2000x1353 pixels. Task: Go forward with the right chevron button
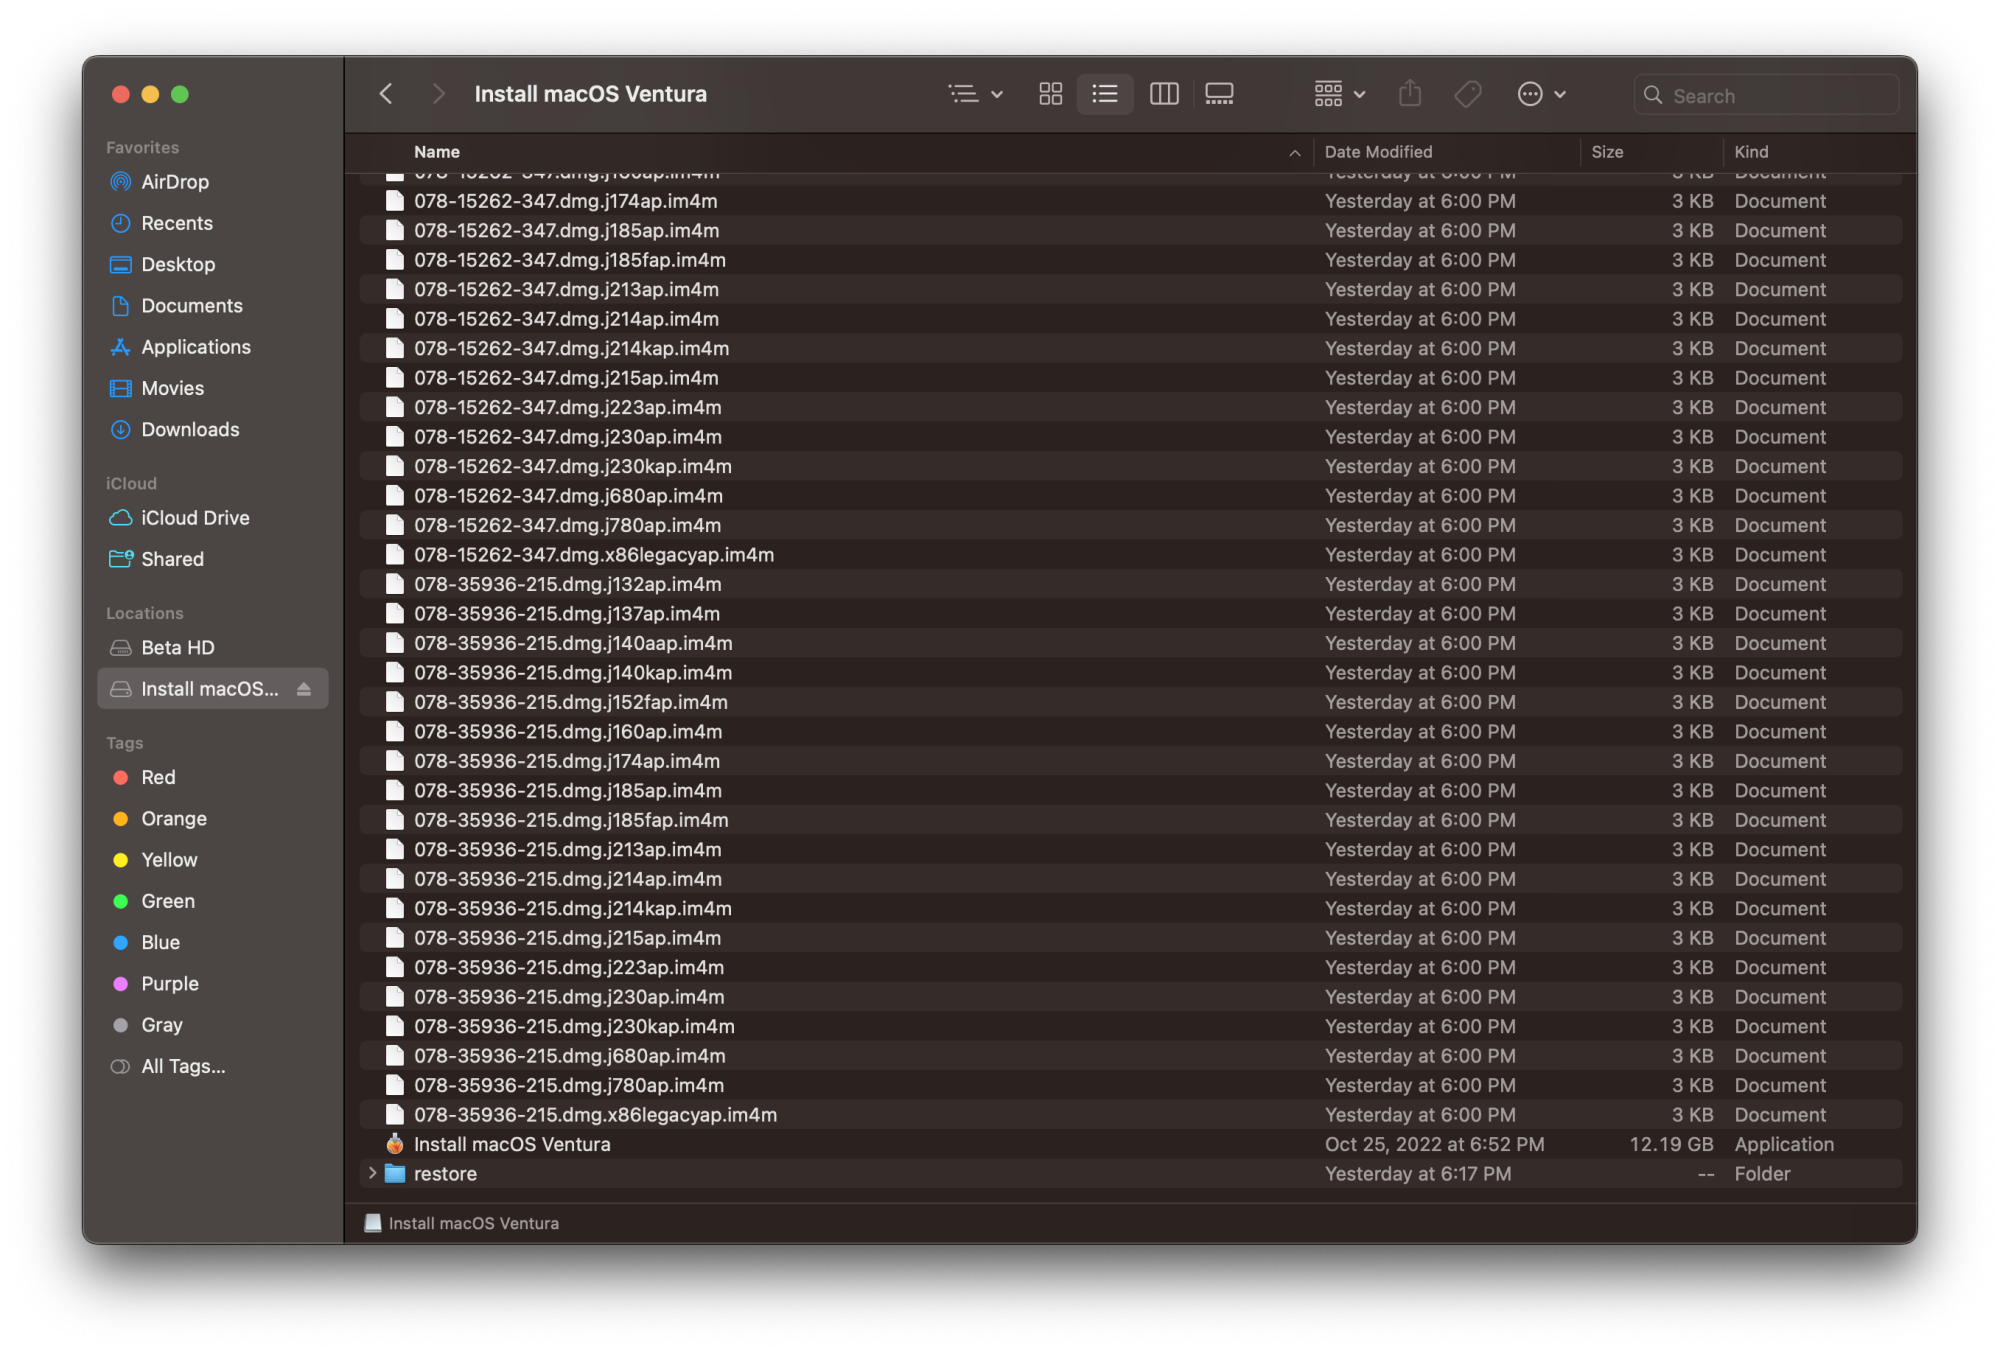[438, 94]
